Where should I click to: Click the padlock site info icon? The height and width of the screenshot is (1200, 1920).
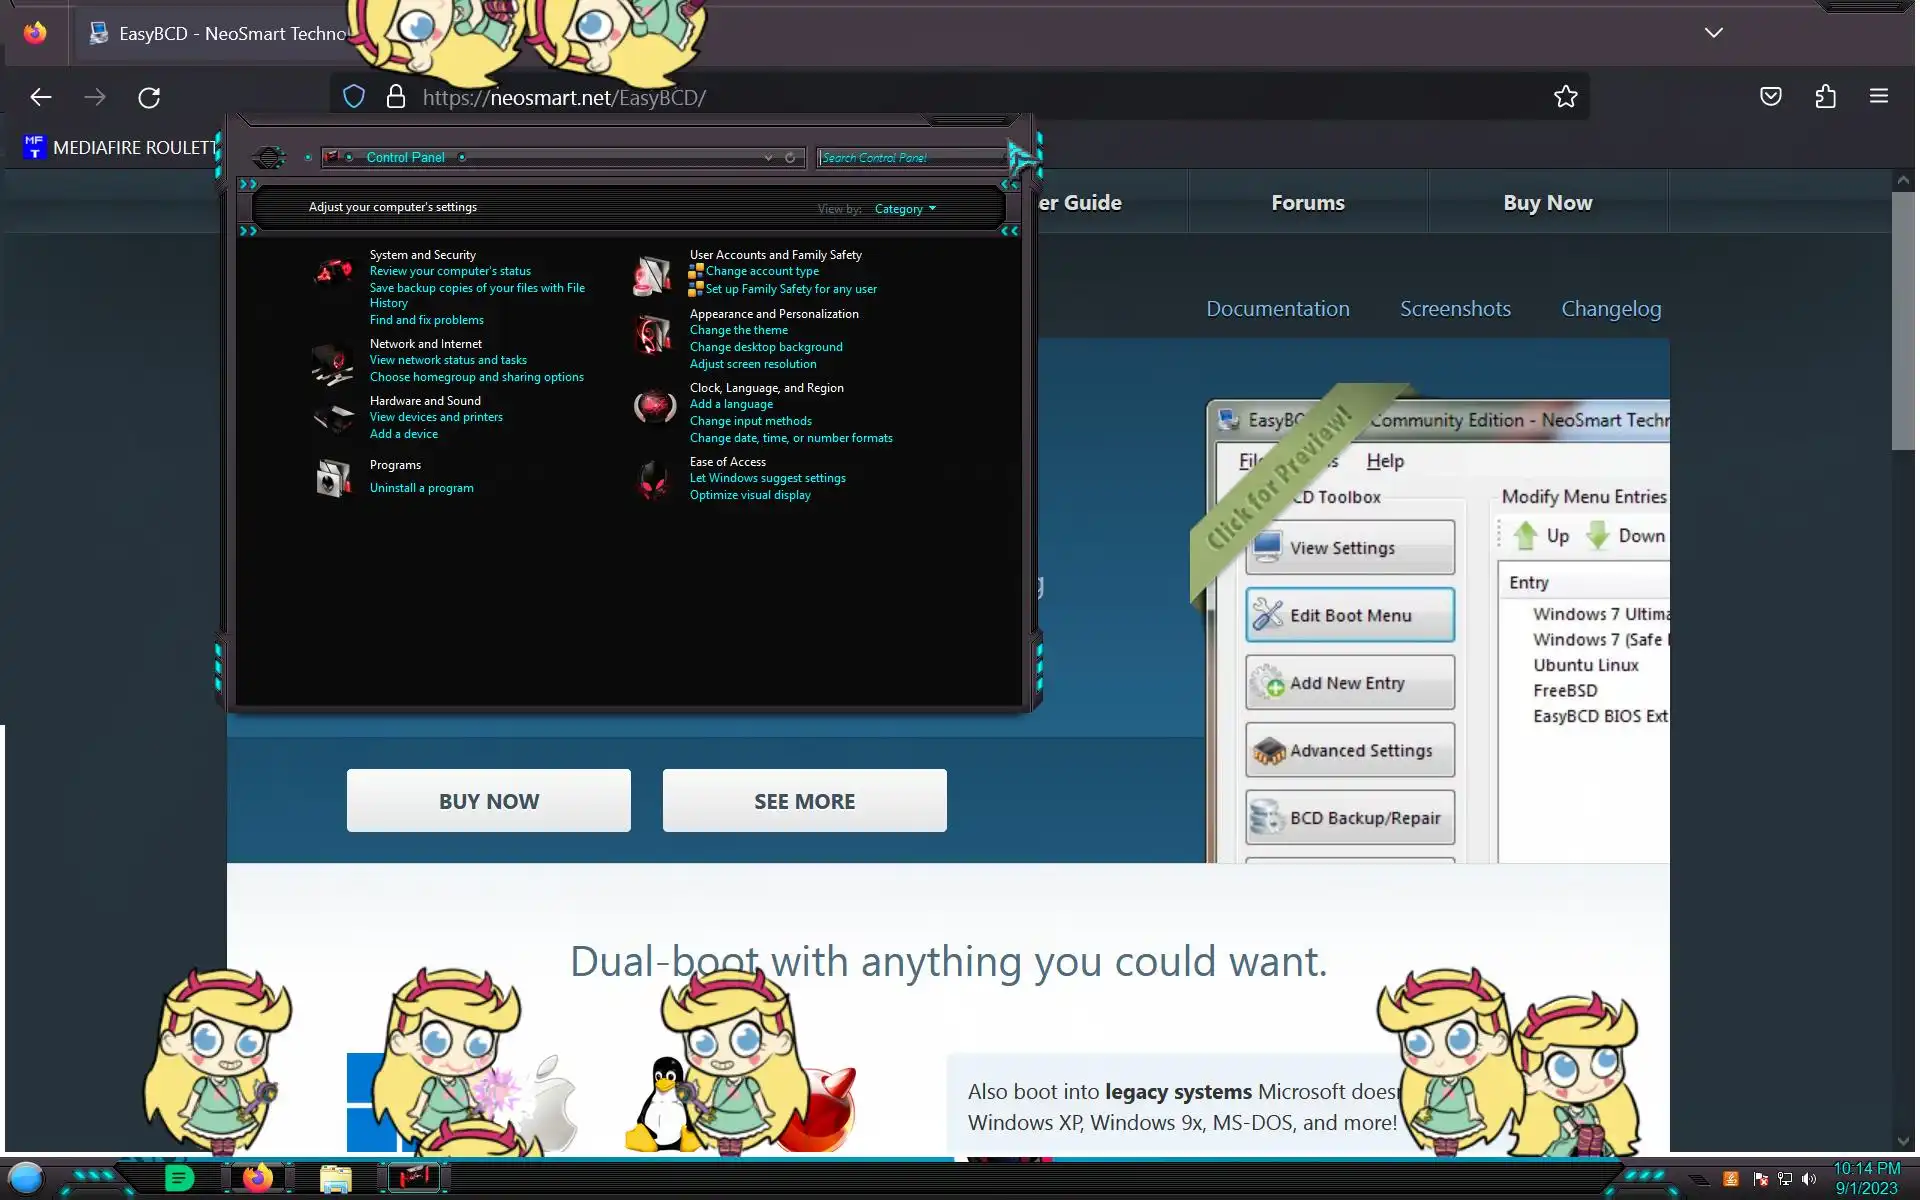point(396,97)
